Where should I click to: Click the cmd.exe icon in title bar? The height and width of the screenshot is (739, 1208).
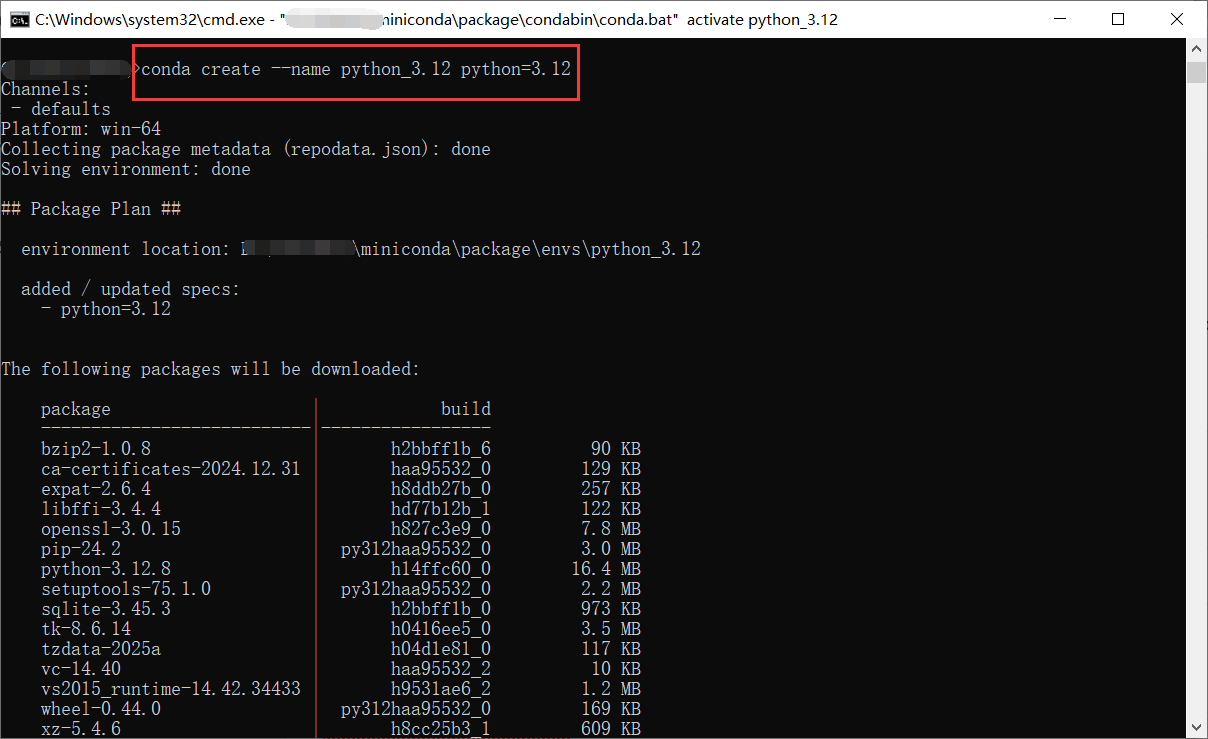pos(18,19)
